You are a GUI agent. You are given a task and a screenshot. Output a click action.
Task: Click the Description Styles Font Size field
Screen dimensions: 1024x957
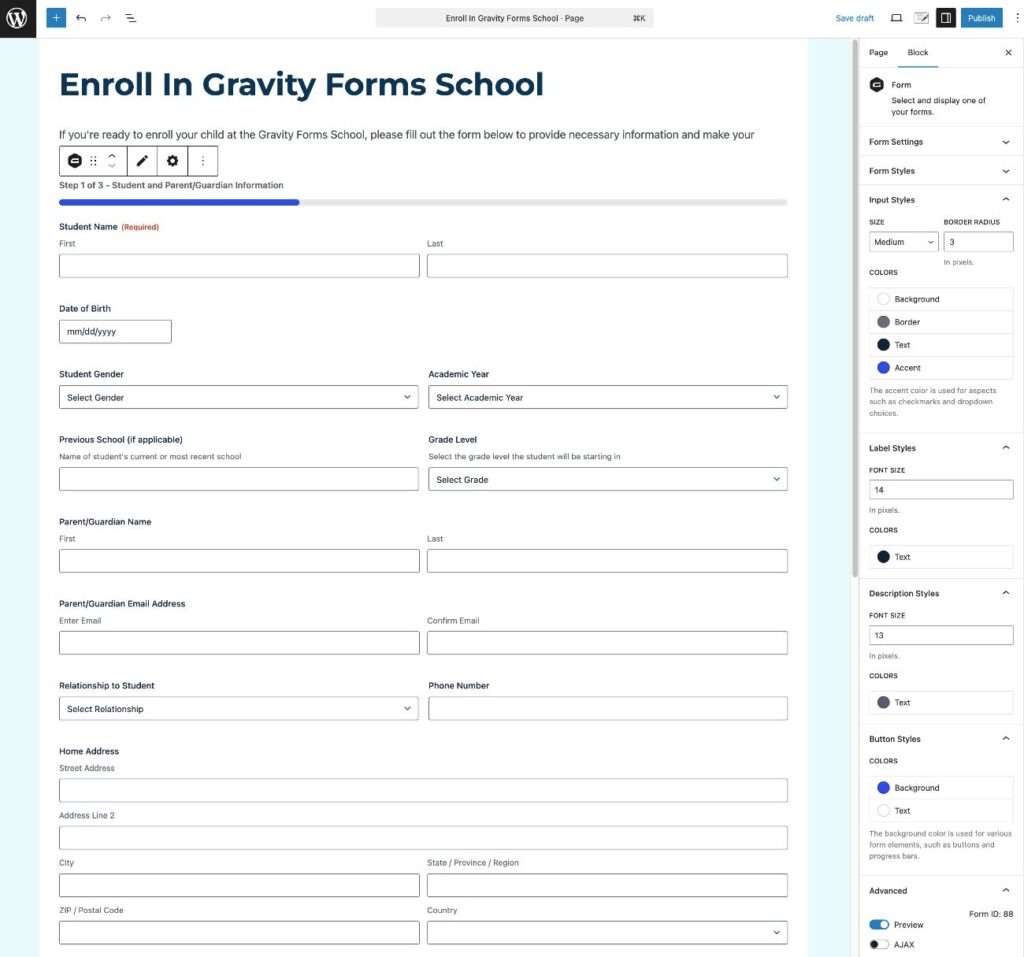pos(941,635)
